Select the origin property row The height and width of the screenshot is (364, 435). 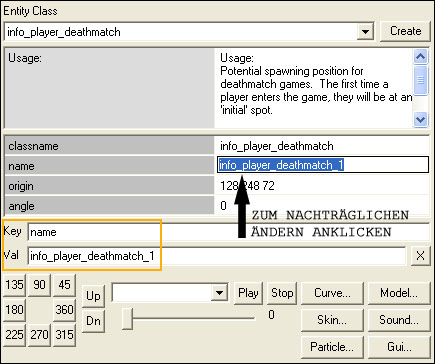pos(217,186)
